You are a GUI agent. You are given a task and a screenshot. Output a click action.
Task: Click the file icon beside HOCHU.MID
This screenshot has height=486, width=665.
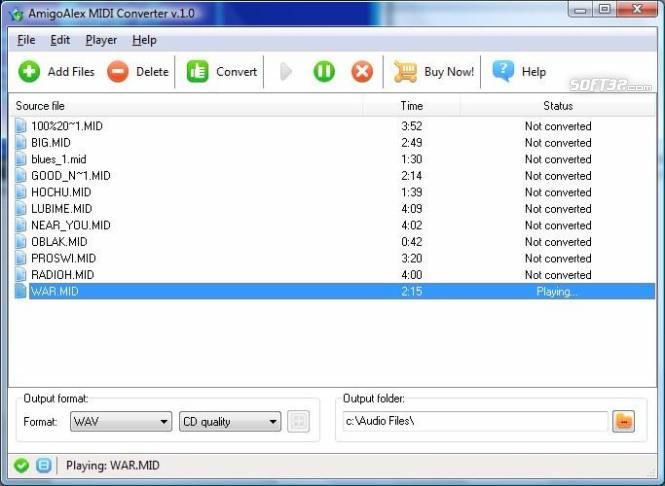click(21, 192)
